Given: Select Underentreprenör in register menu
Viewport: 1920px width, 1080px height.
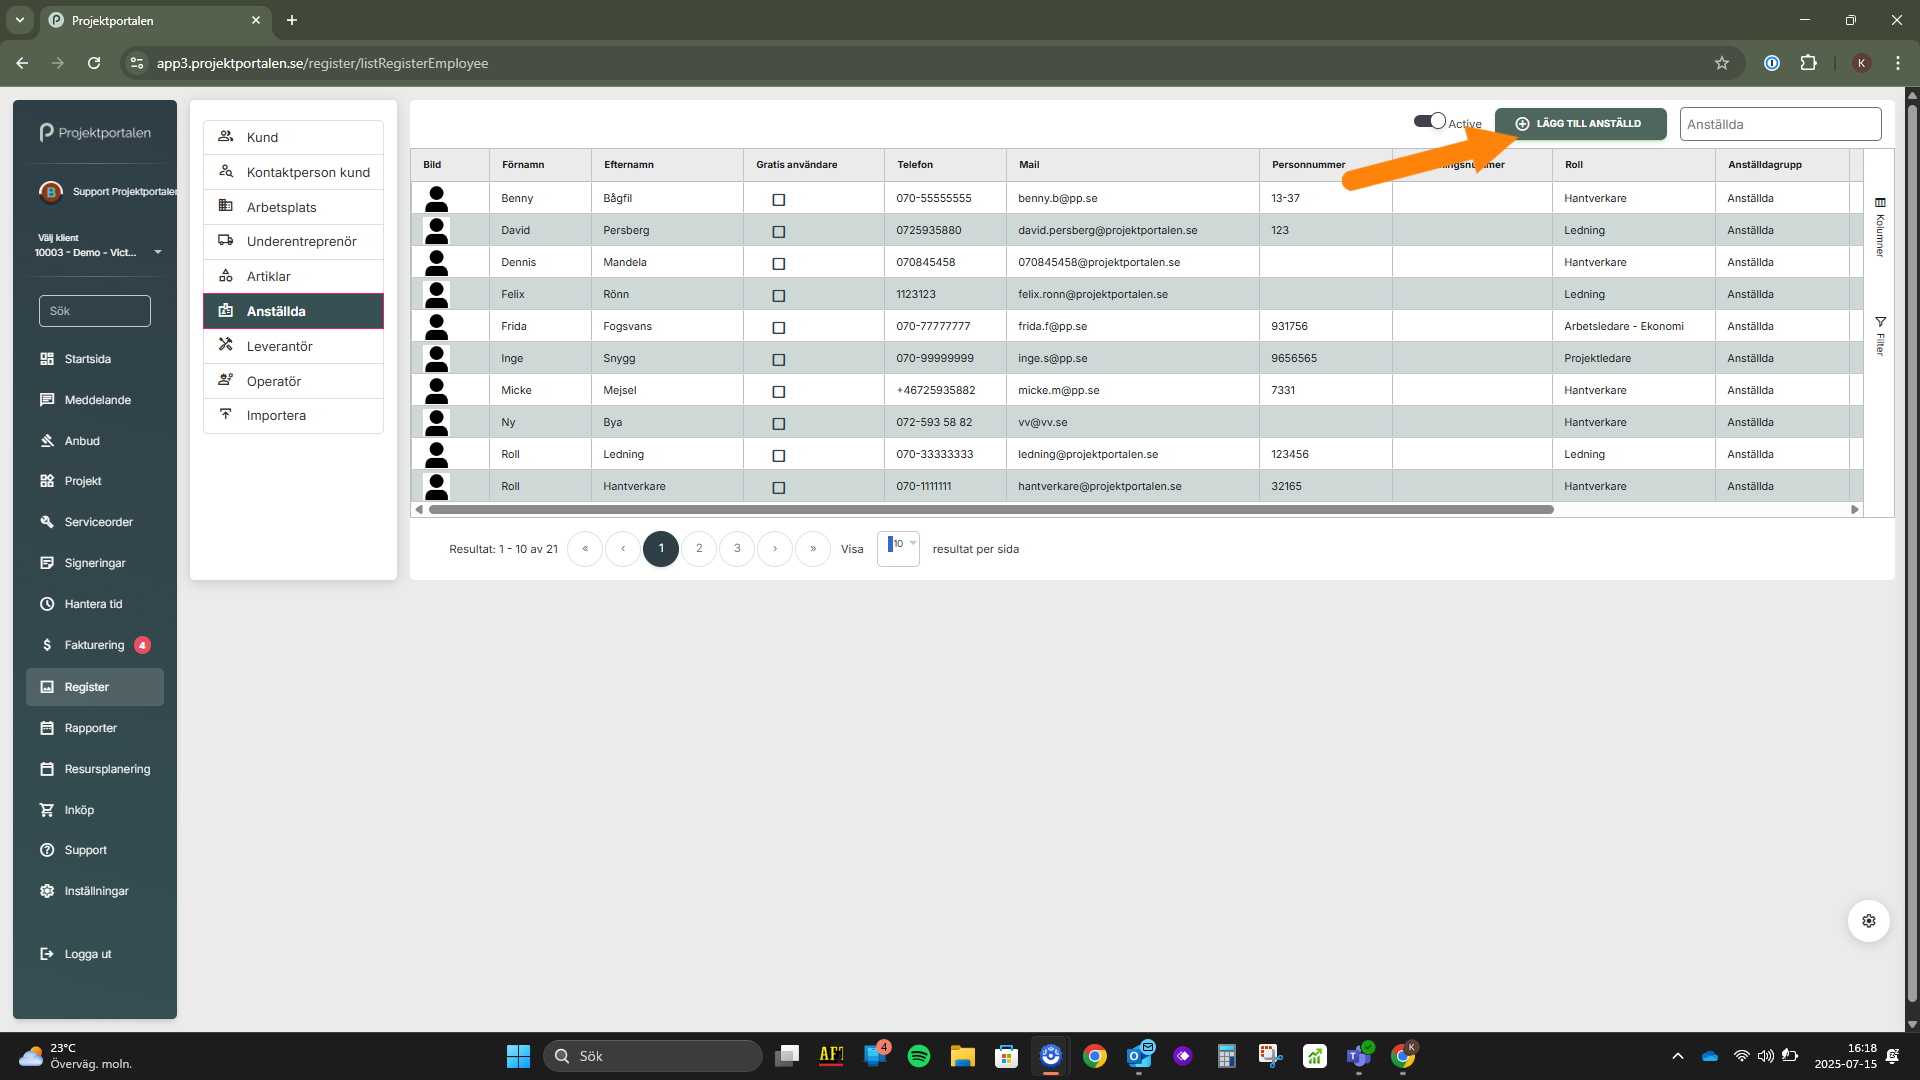Looking at the screenshot, I should tap(301, 241).
